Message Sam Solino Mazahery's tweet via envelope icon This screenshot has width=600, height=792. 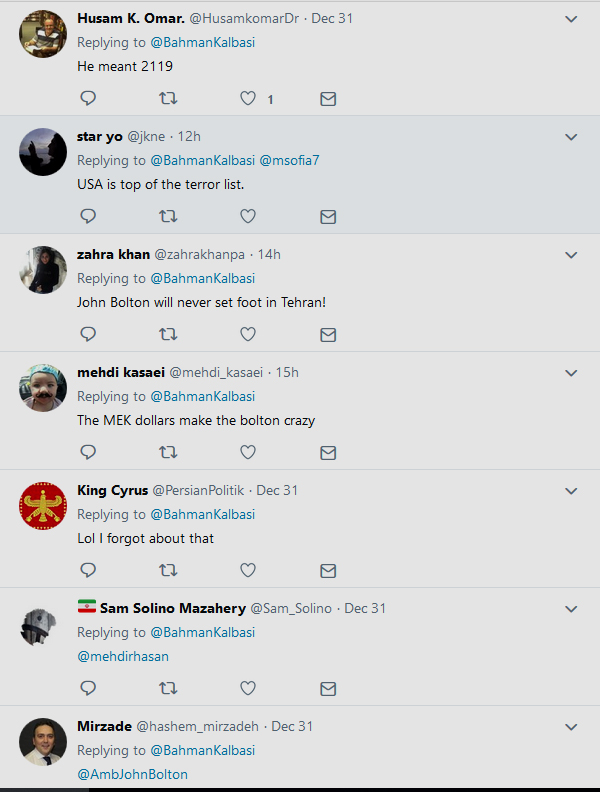(x=327, y=688)
